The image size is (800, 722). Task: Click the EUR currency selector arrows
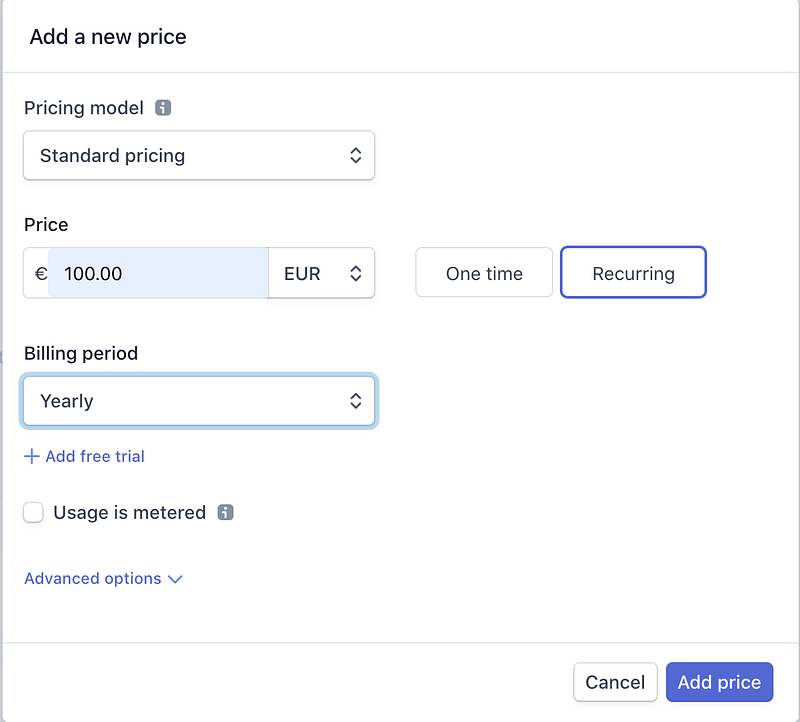tap(356, 273)
